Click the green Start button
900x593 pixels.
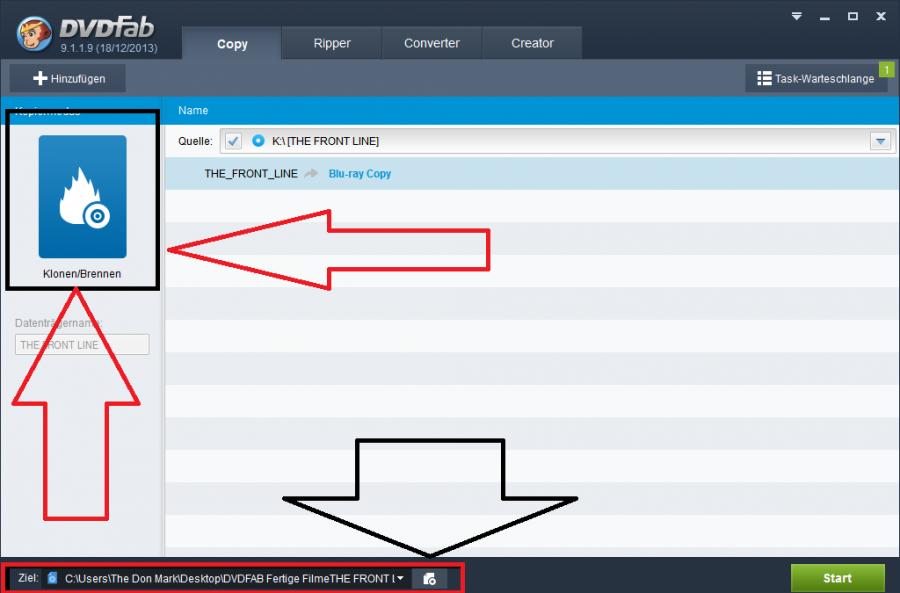[x=837, y=578]
